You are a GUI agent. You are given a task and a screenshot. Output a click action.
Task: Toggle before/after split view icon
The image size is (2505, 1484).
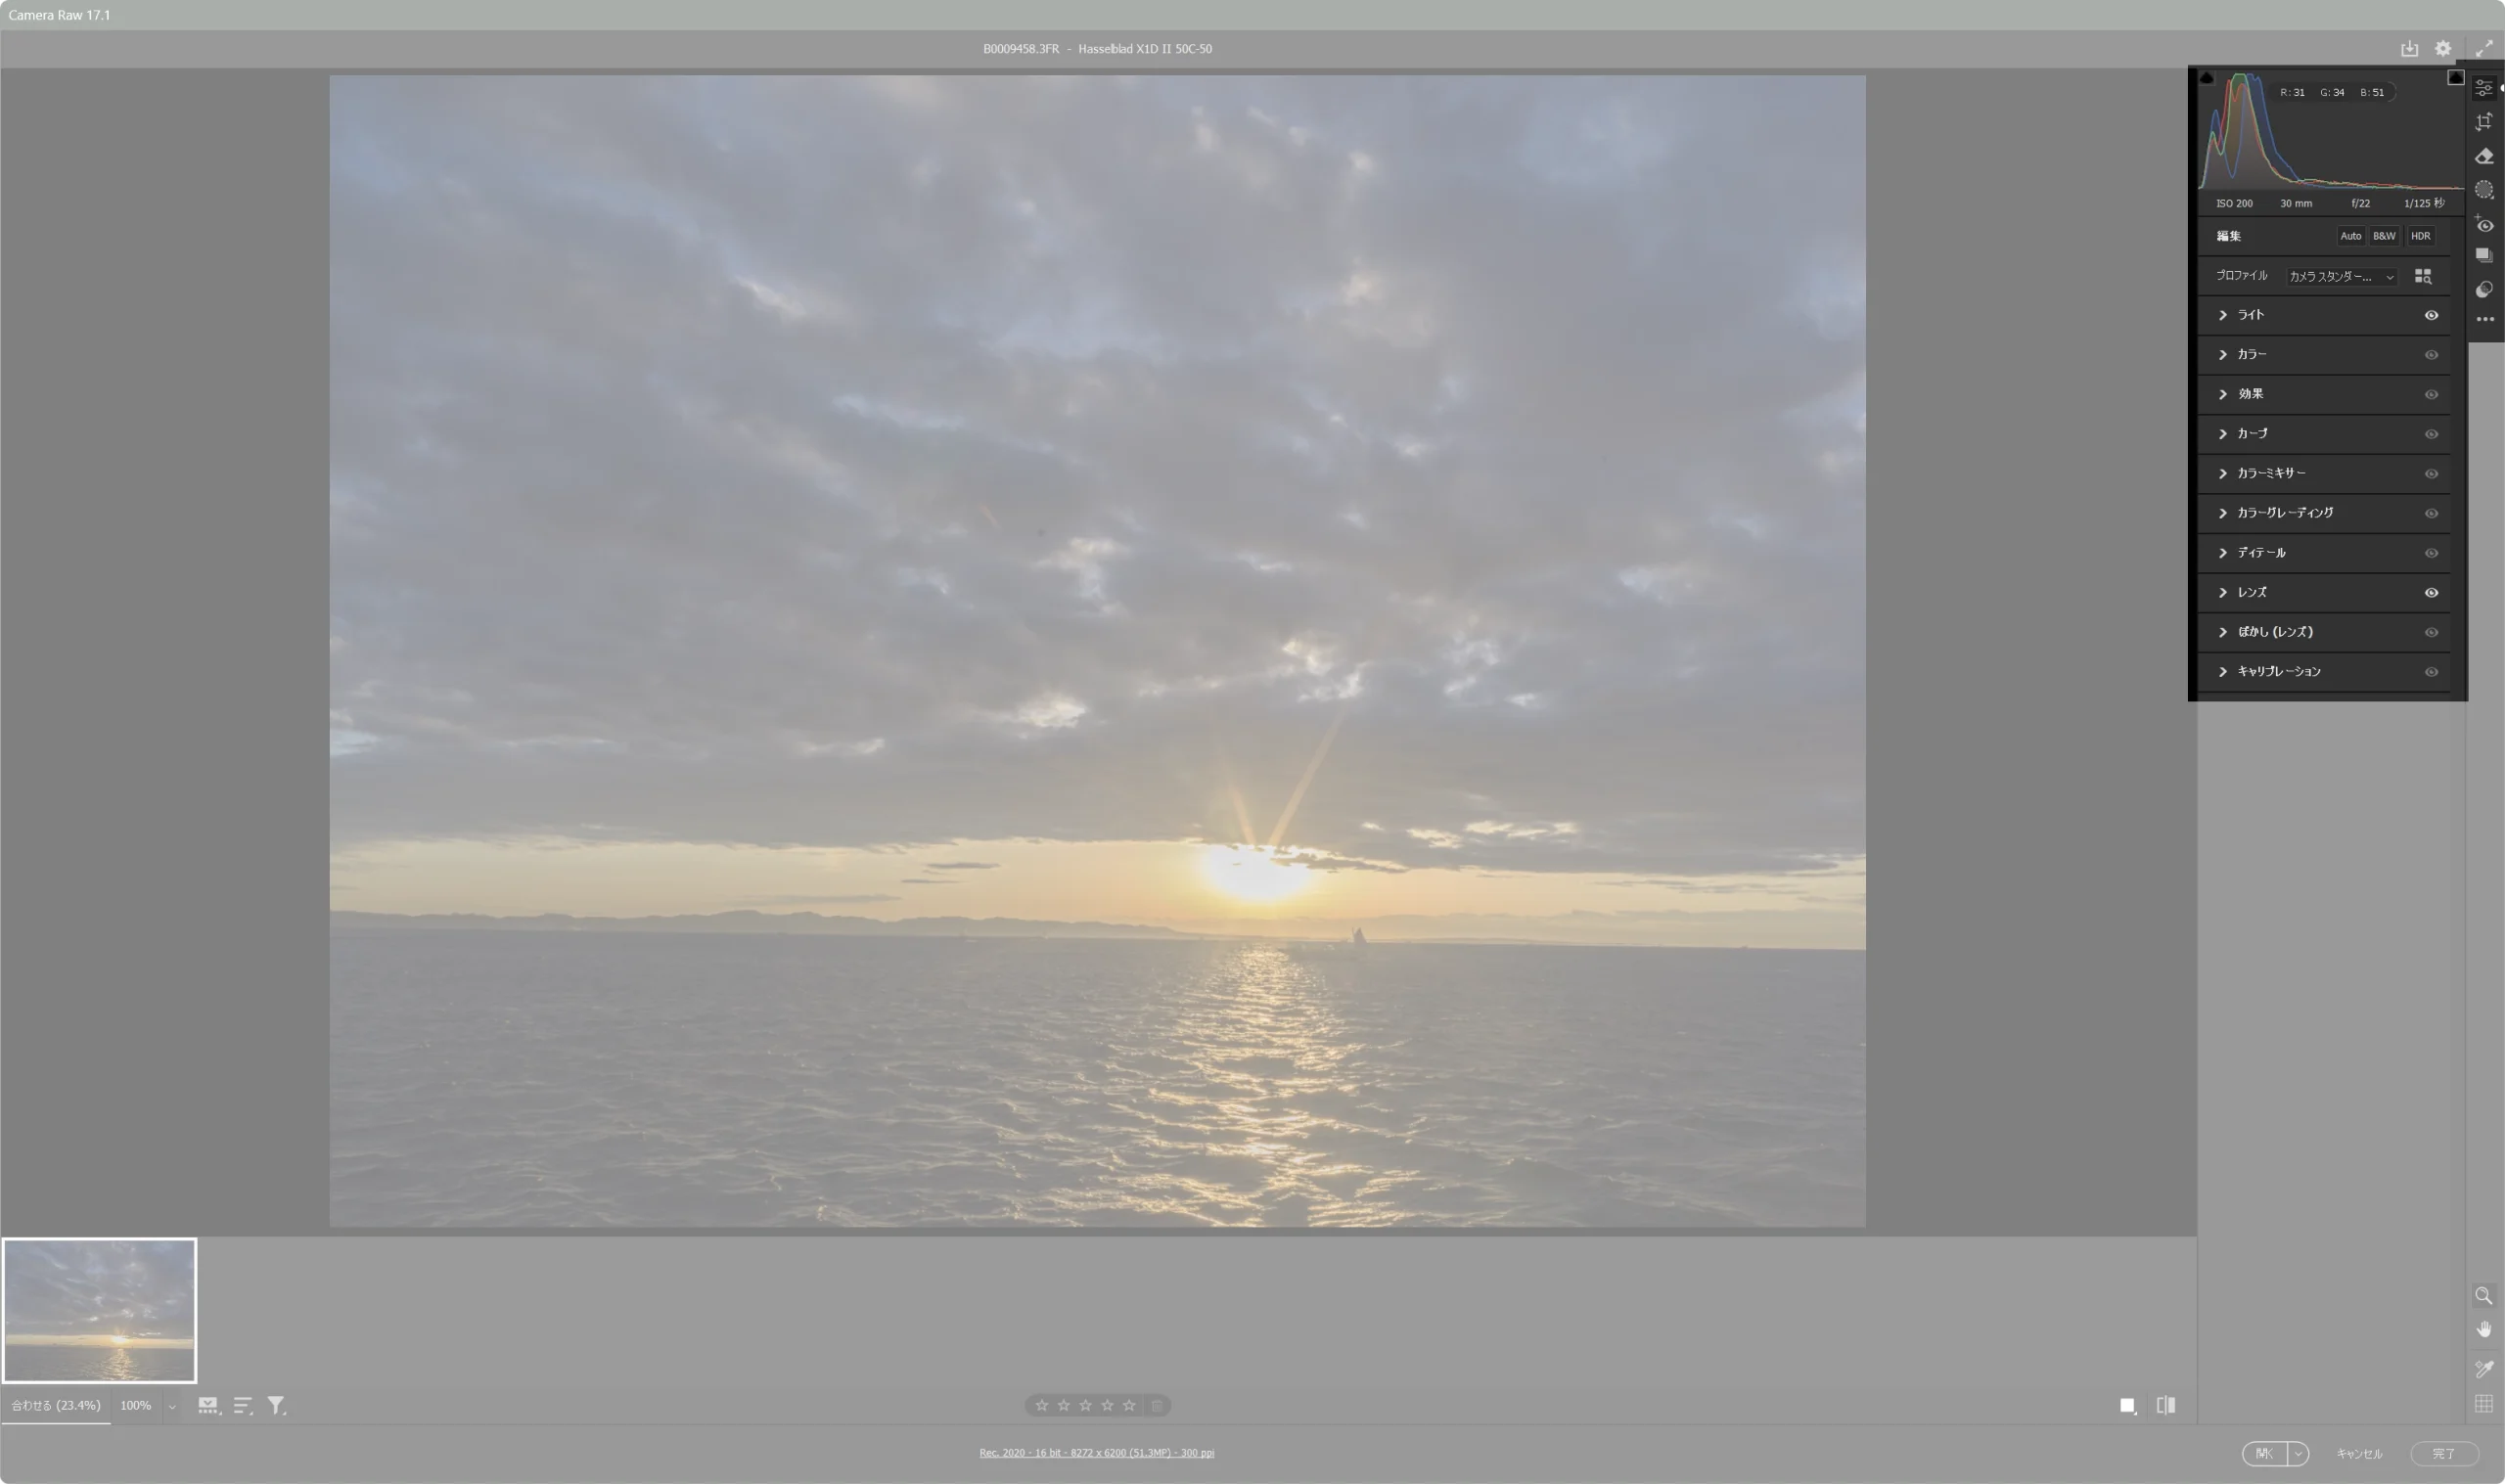coord(2166,1406)
